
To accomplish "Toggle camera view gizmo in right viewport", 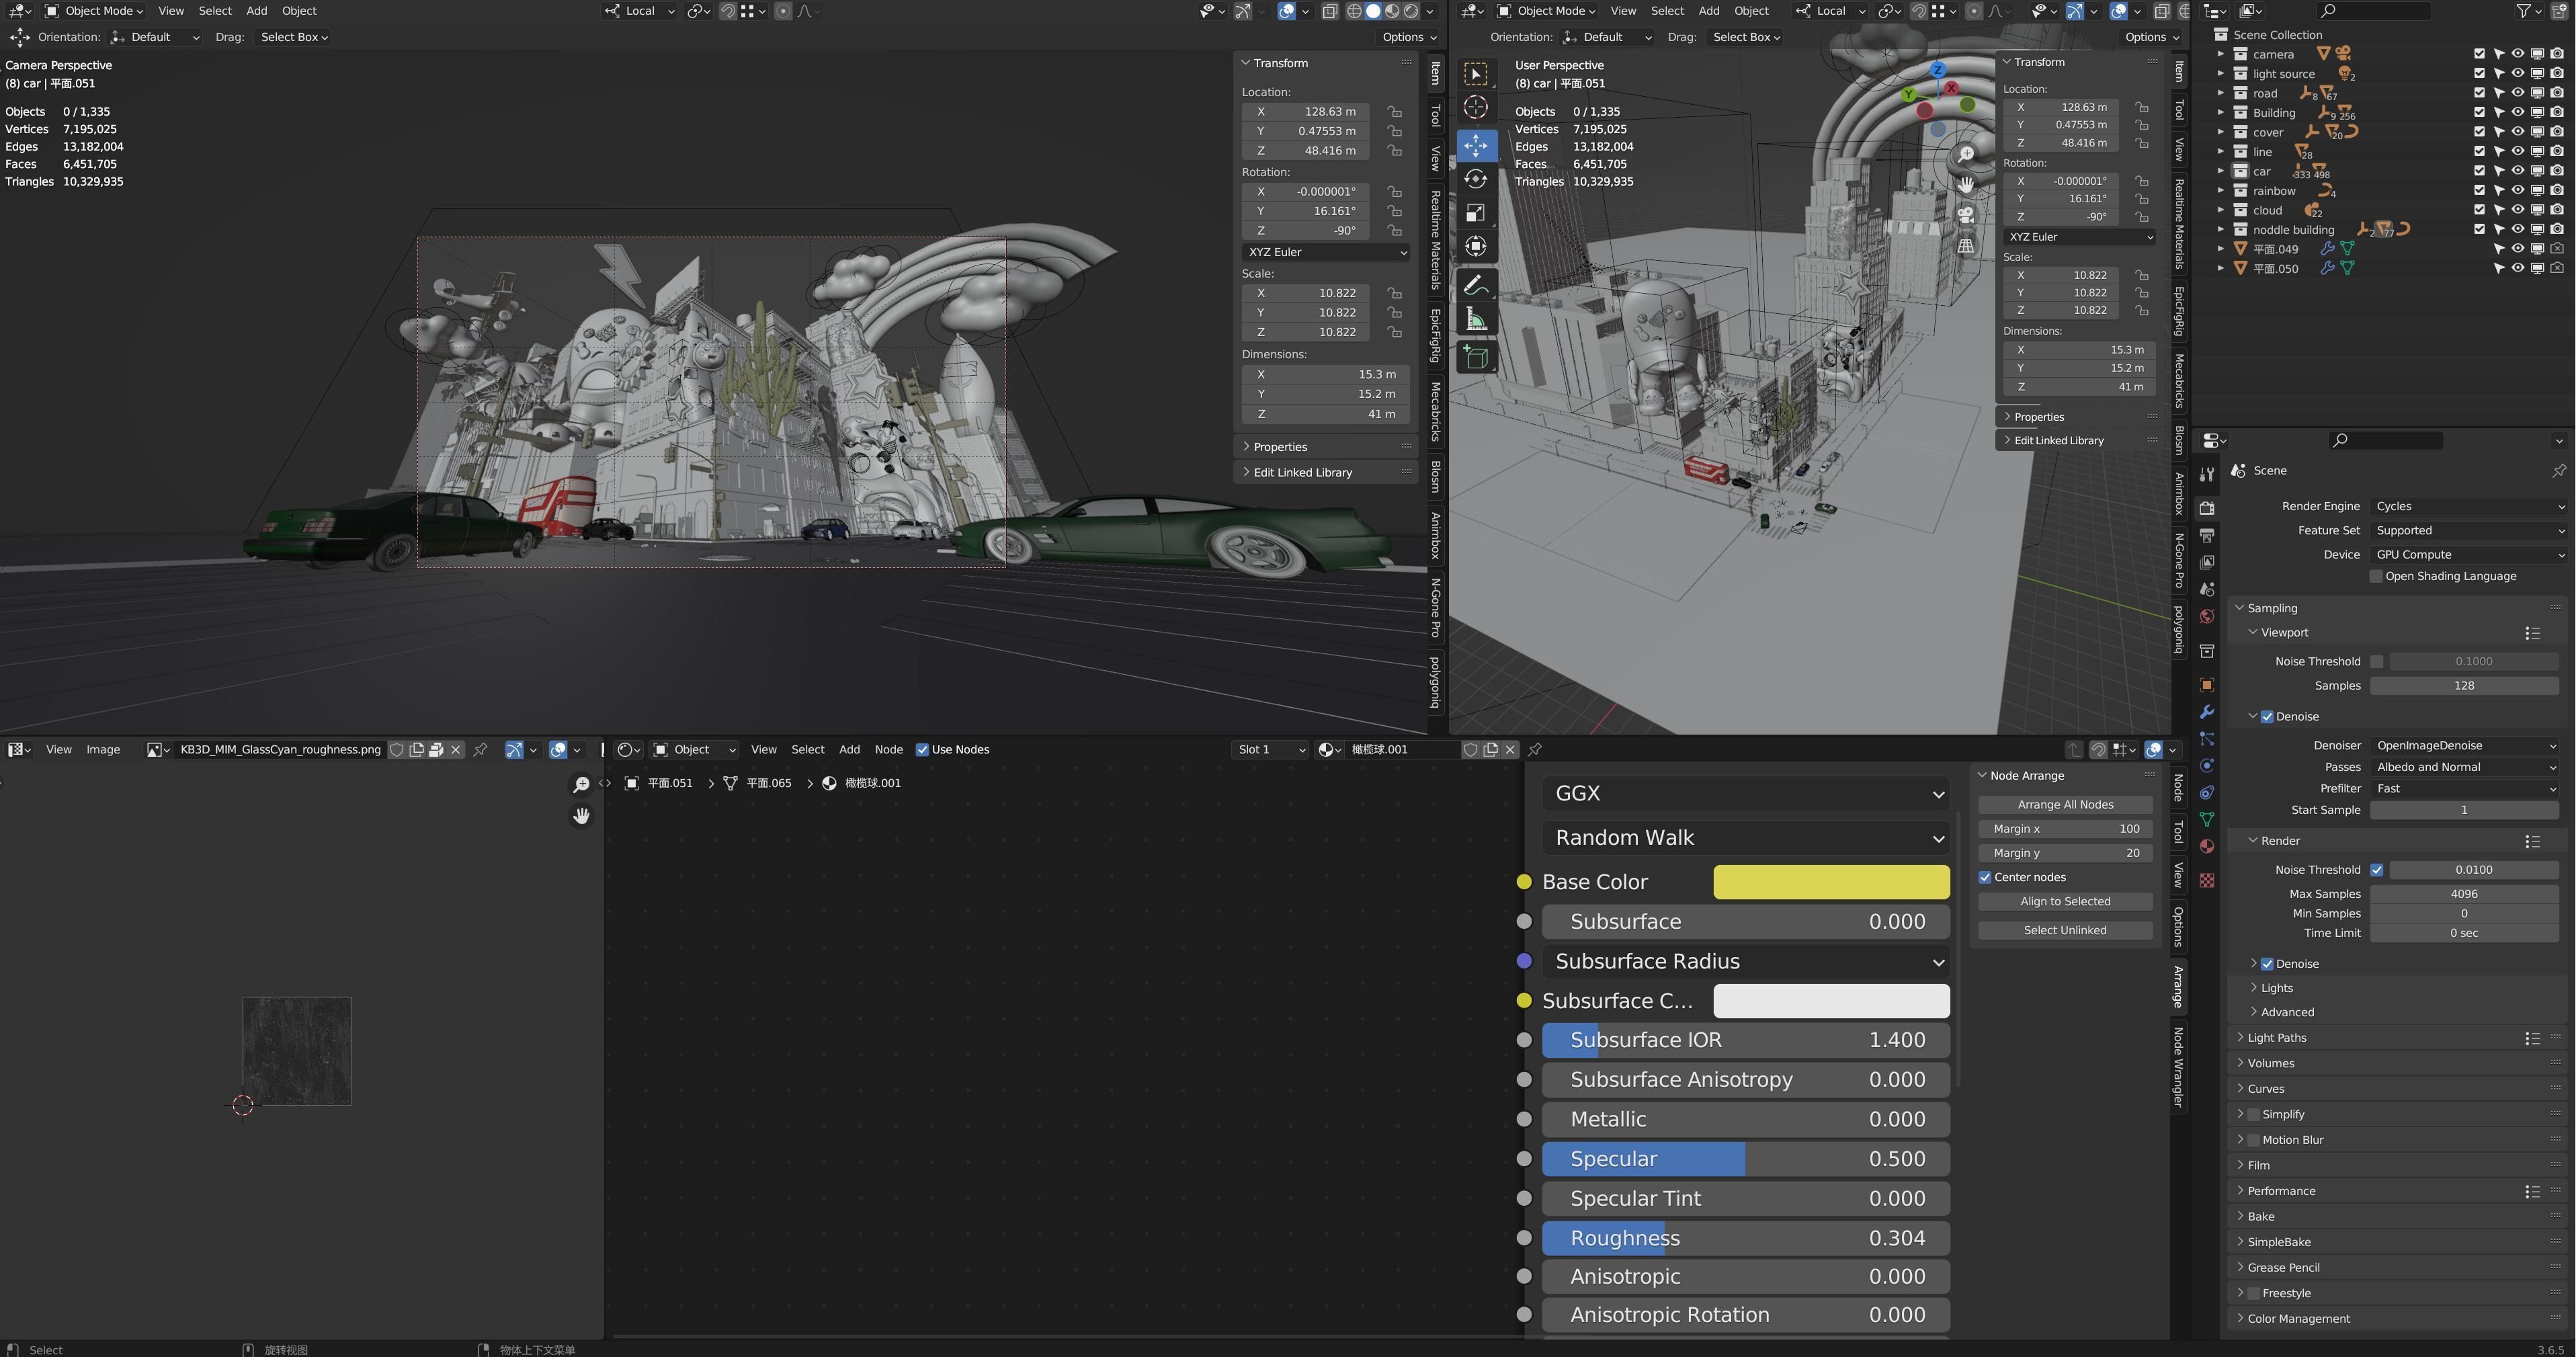I will pos(1966,215).
